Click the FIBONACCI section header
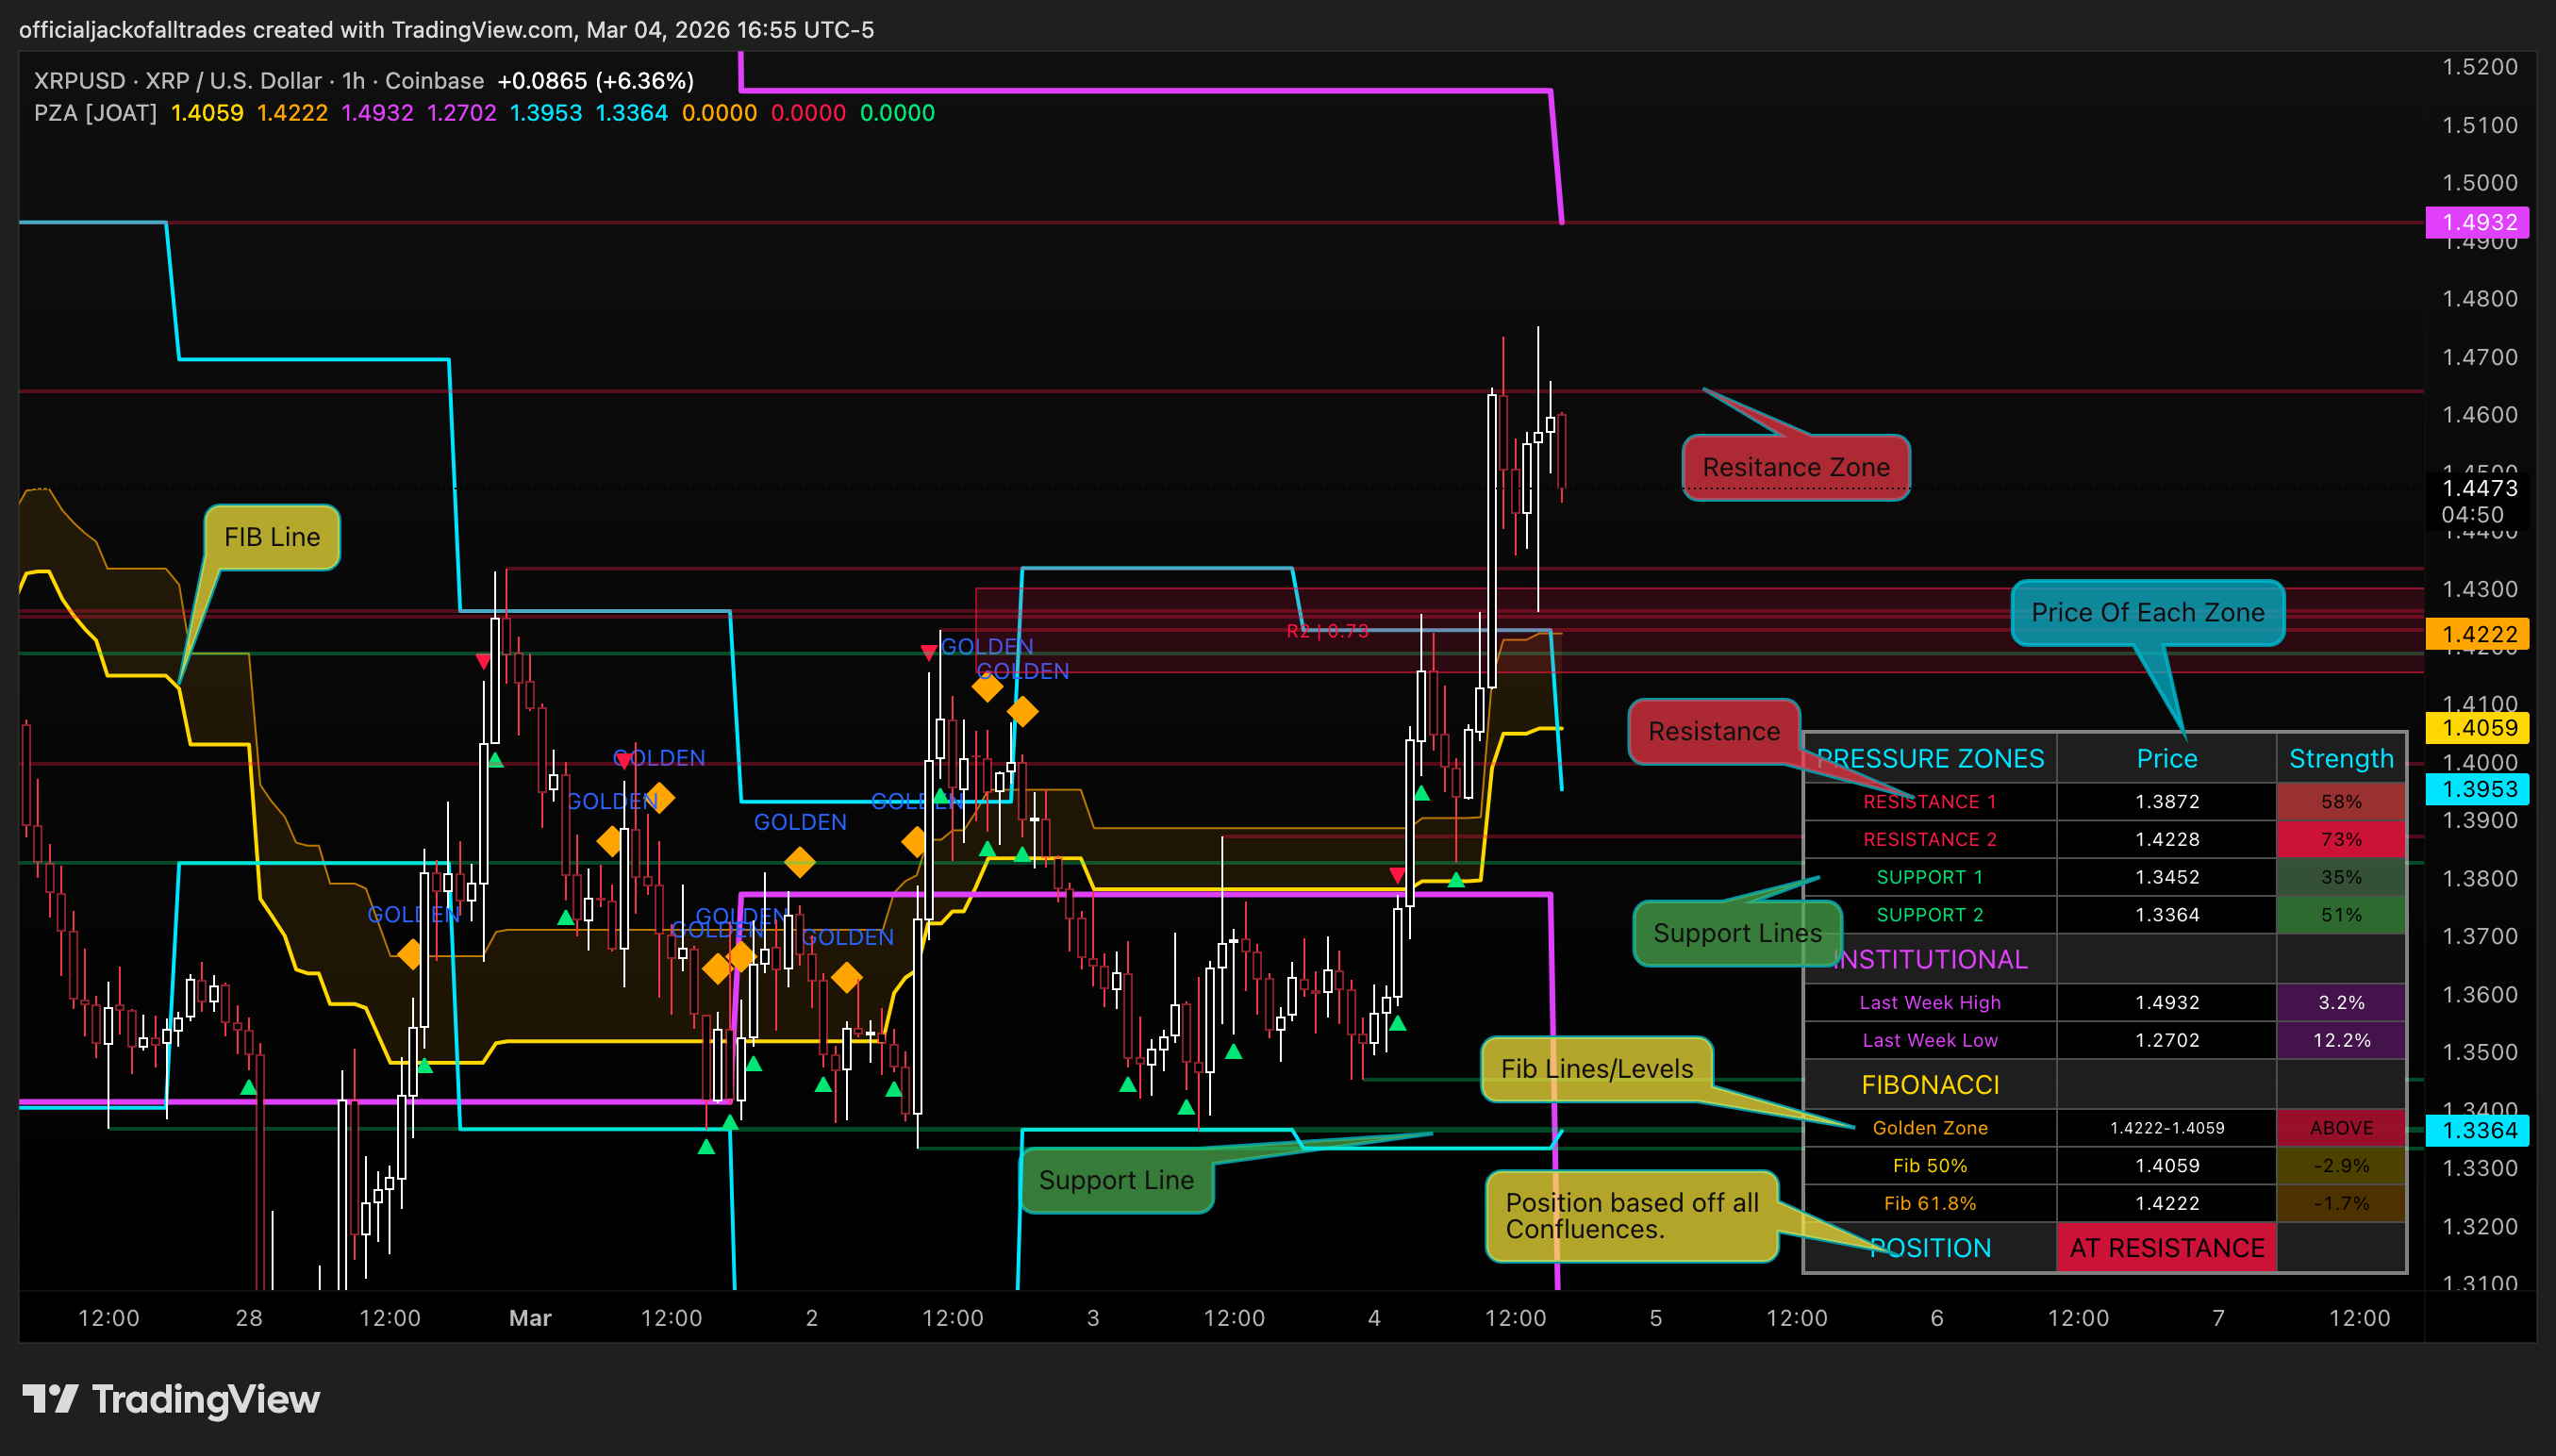This screenshot has height=1456, width=2556. coord(1930,1085)
